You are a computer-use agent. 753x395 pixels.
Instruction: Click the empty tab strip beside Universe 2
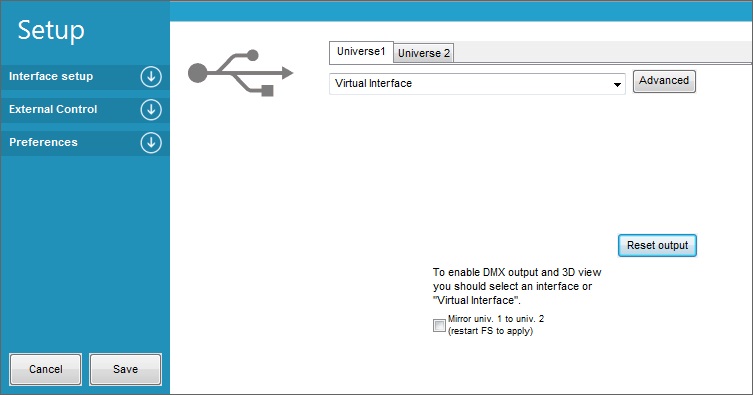(603, 52)
